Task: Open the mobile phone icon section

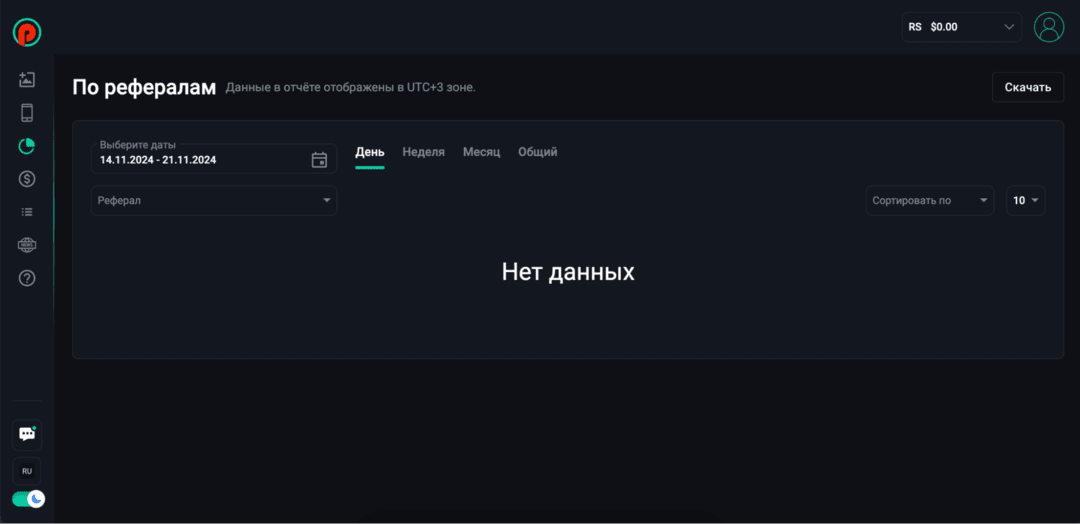Action: click(27, 113)
